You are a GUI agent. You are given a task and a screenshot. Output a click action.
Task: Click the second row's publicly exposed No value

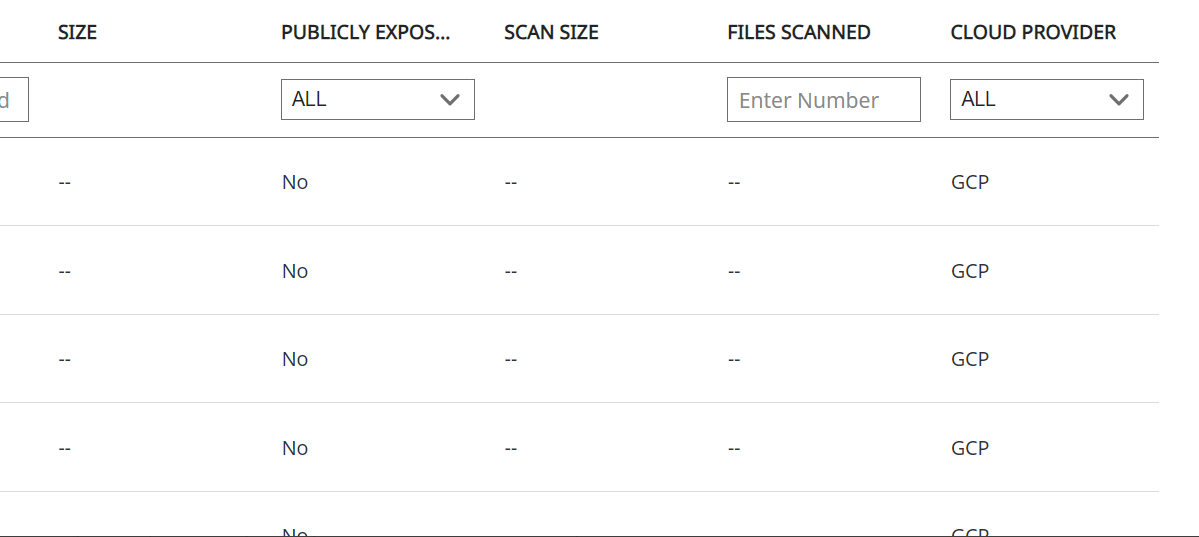[x=294, y=271]
